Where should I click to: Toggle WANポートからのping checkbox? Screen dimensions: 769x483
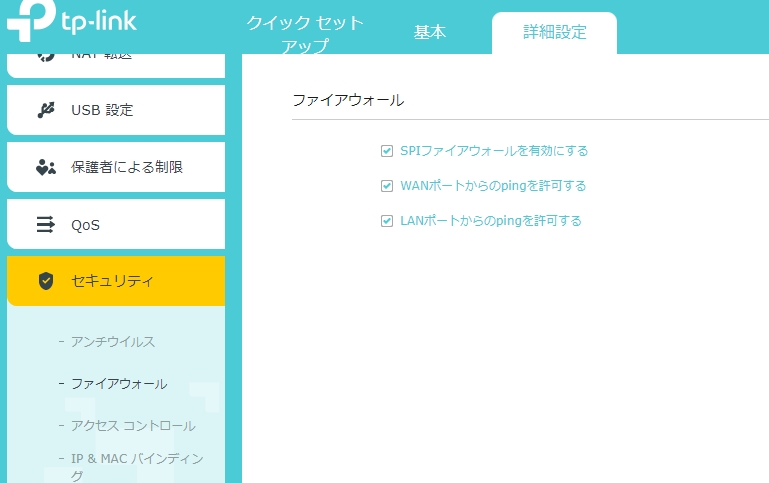386,186
